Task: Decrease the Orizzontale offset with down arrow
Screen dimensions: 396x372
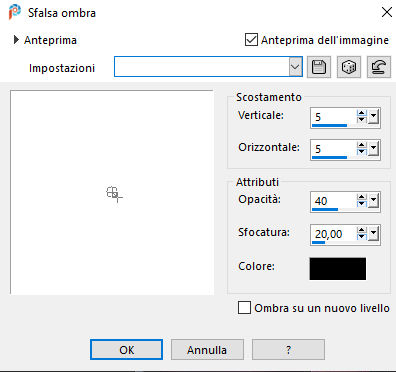Action: coord(361,152)
